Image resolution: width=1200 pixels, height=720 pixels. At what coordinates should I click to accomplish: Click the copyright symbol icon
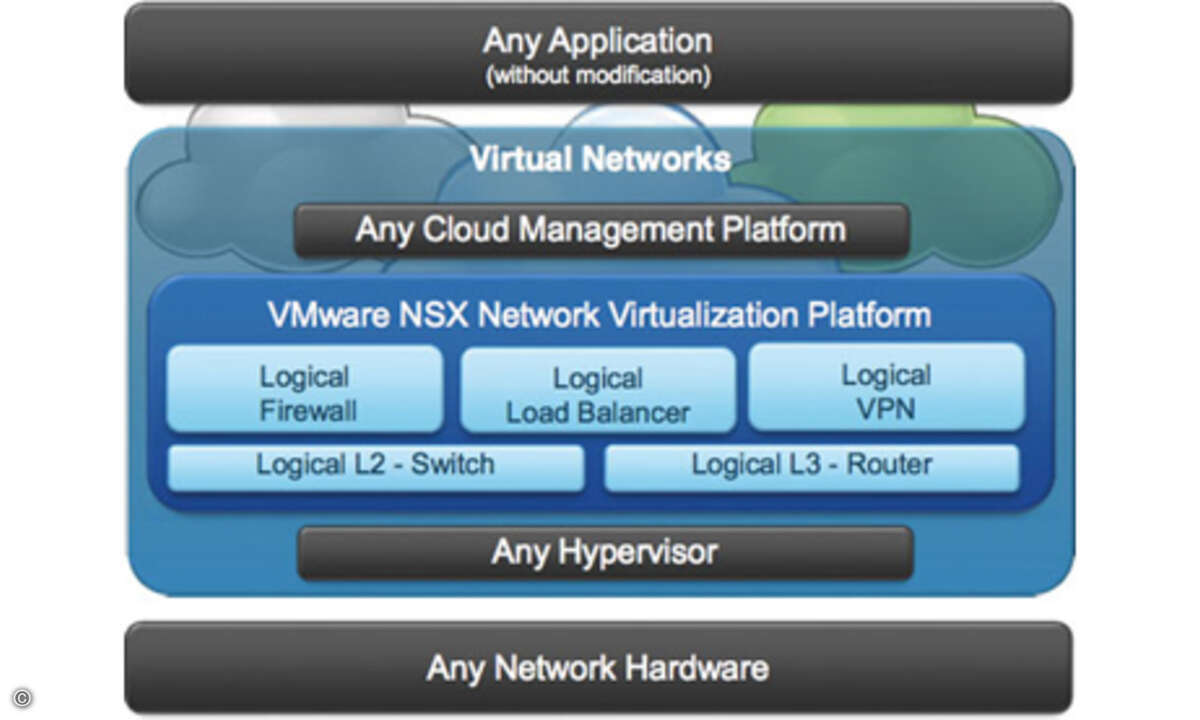point(22,697)
